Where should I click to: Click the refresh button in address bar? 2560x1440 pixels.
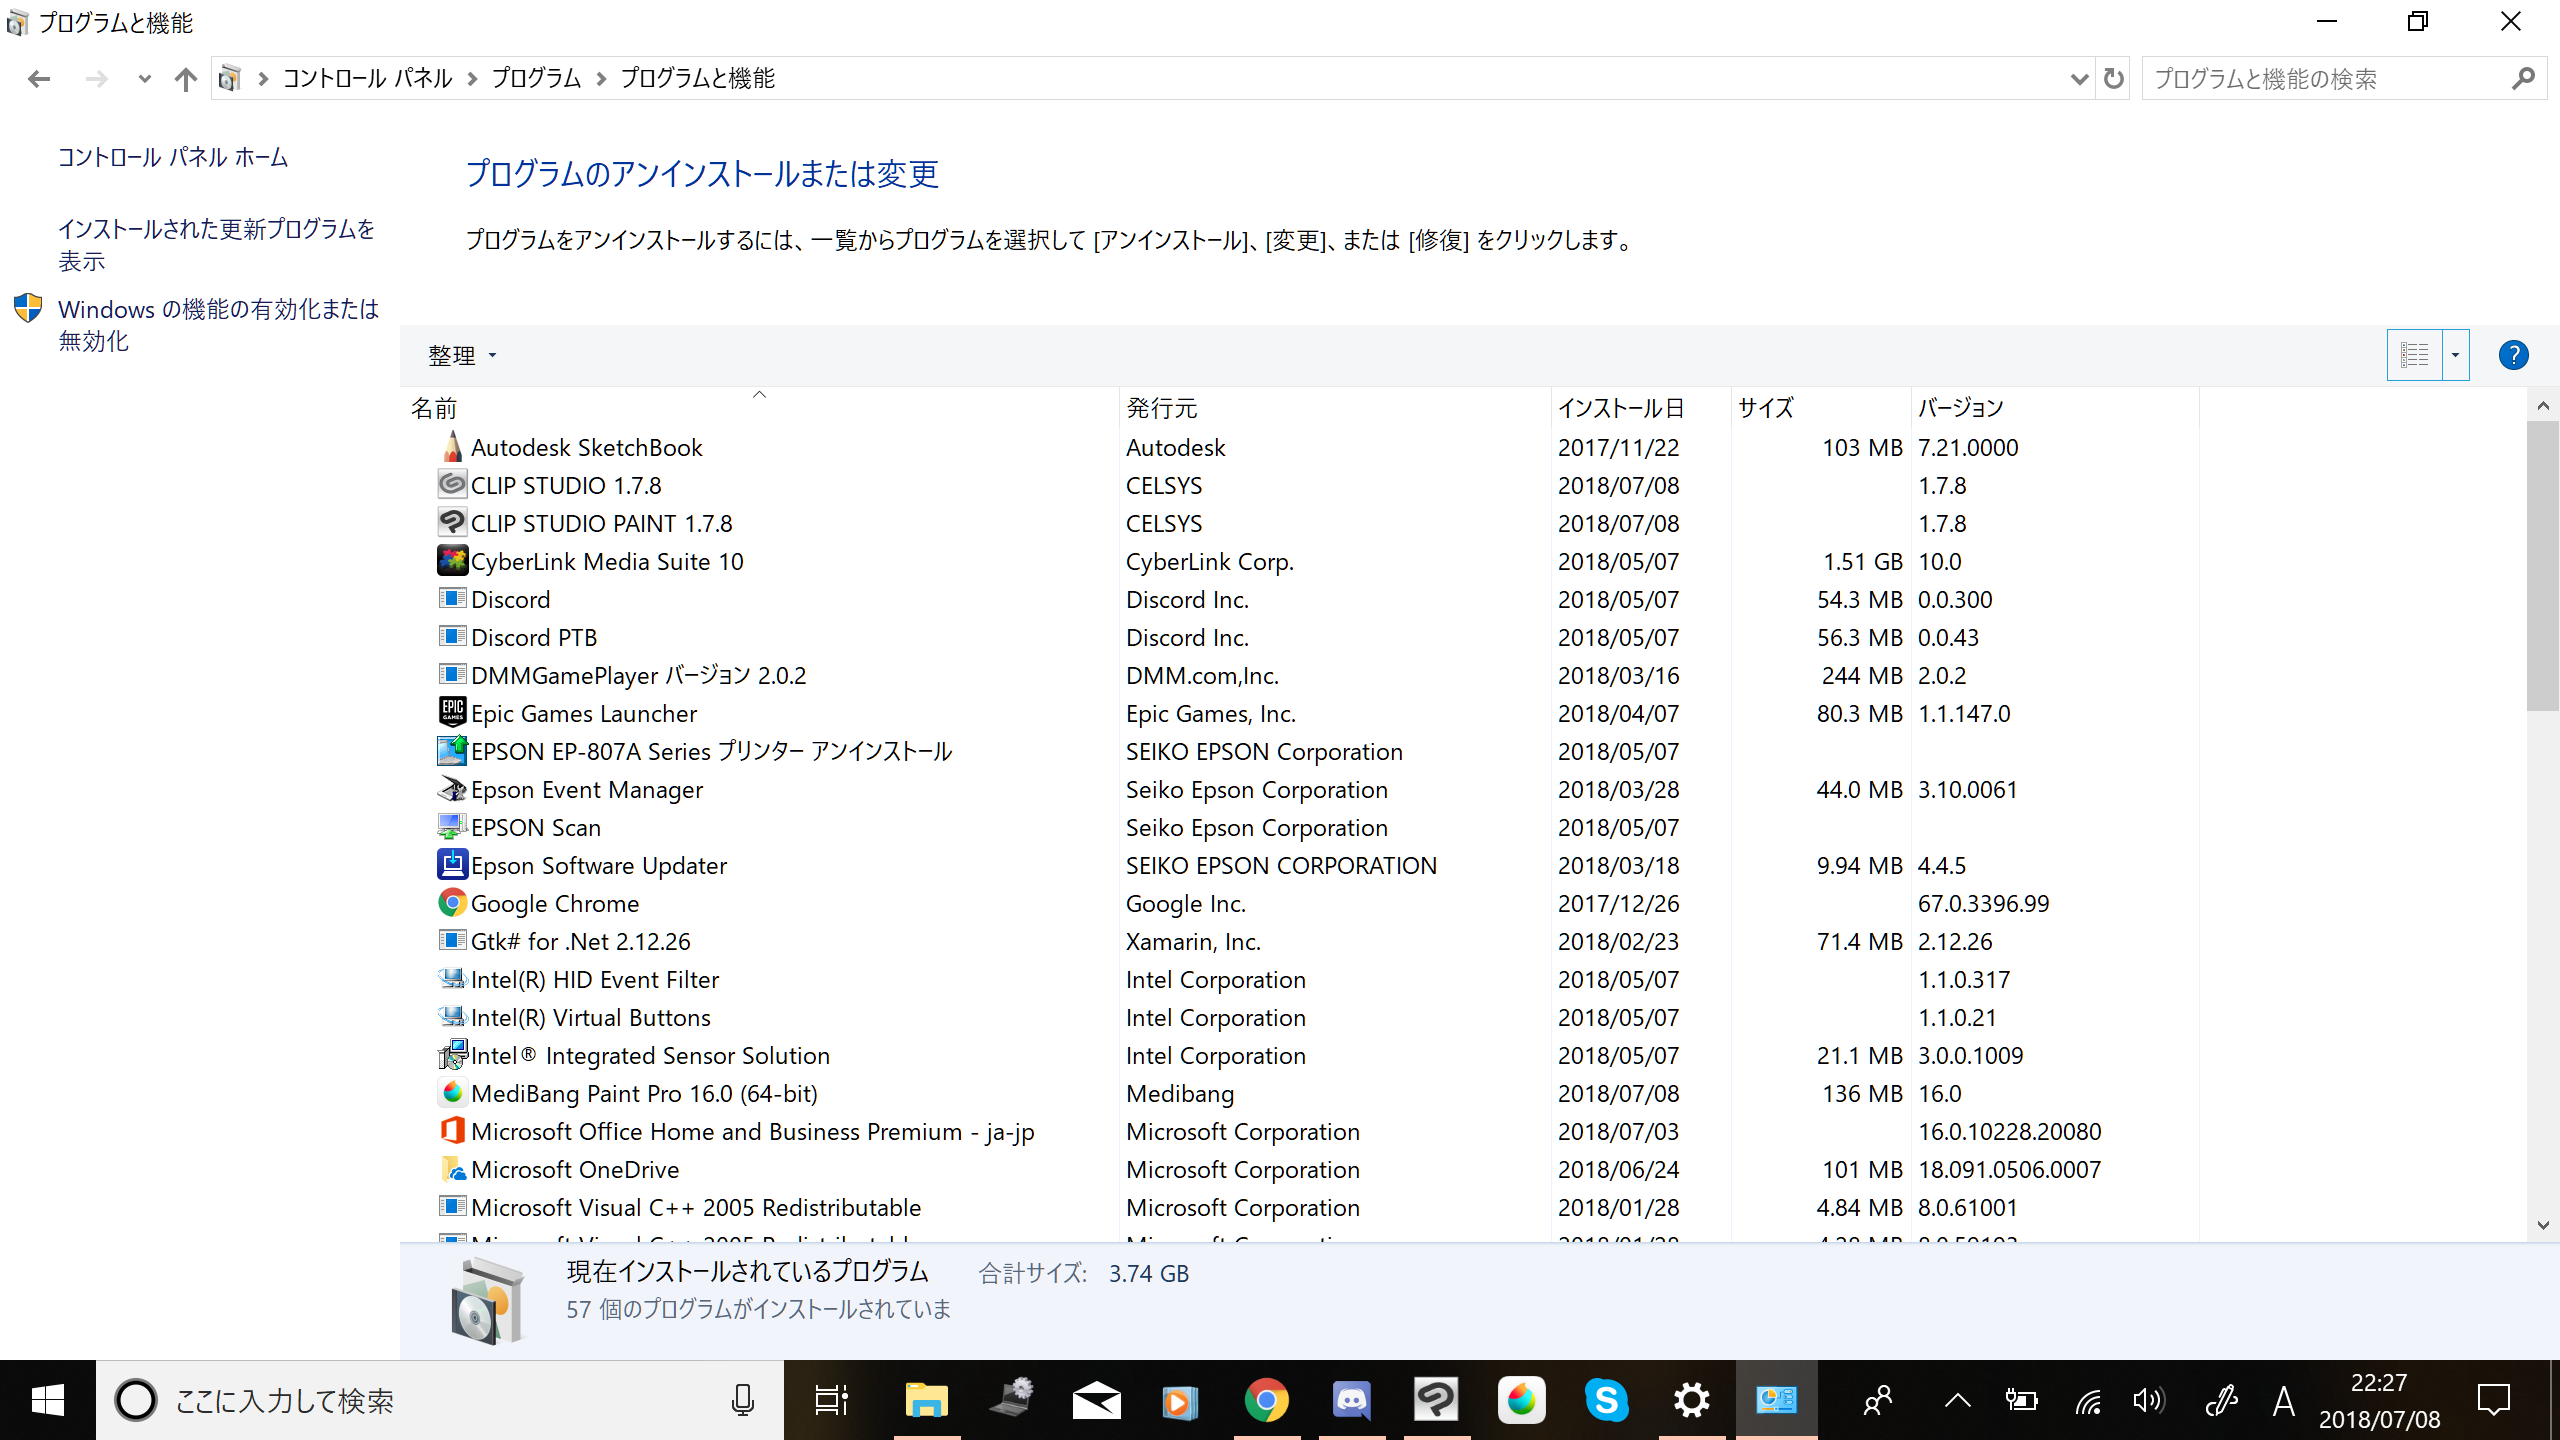point(2113,78)
